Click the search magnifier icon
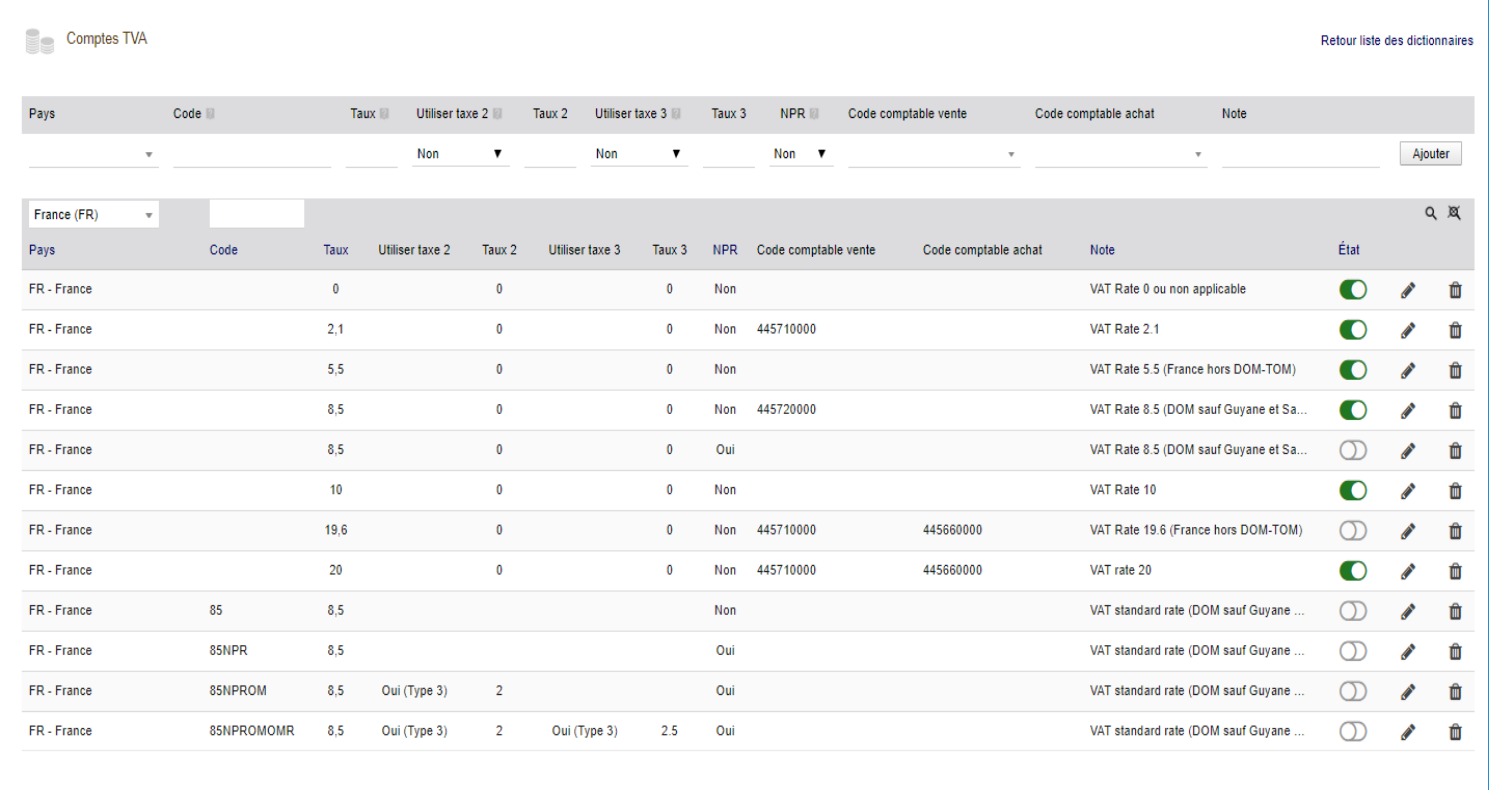Image resolution: width=1489 pixels, height=790 pixels. pyautogui.click(x=1431, y=213)
